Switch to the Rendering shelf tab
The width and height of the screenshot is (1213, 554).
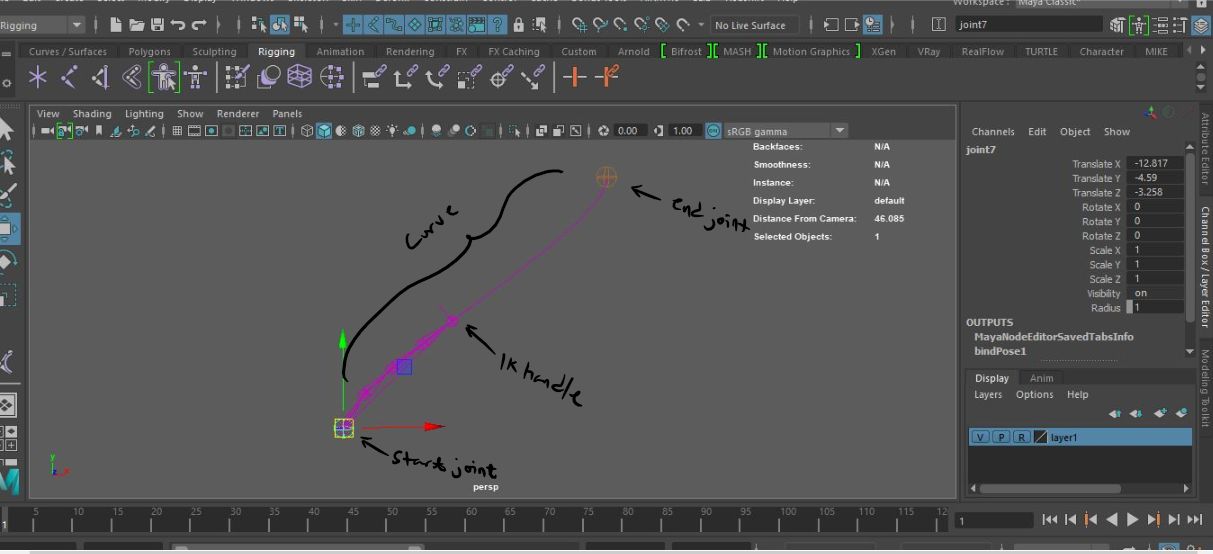tap(411, 52)
